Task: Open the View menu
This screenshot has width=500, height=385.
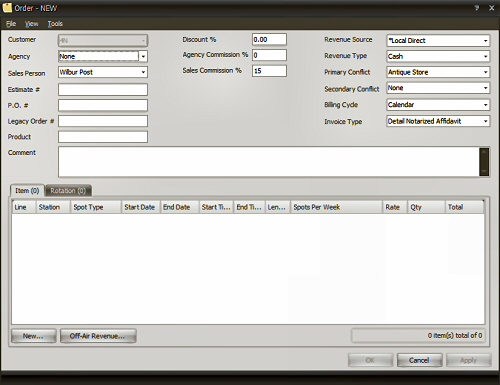Action: click(x=32, y=24)
